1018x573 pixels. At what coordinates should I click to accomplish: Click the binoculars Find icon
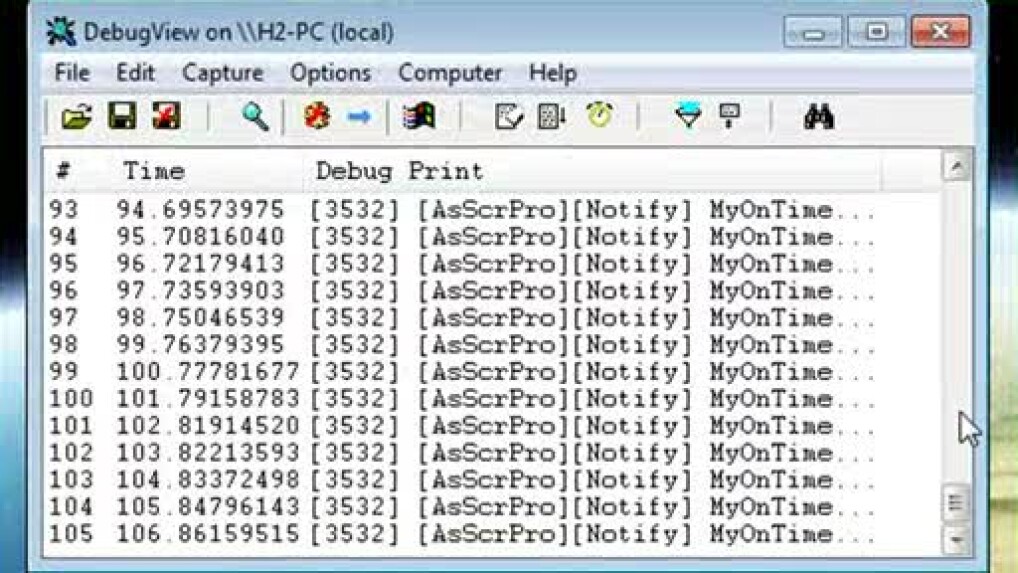coord(819,117)
